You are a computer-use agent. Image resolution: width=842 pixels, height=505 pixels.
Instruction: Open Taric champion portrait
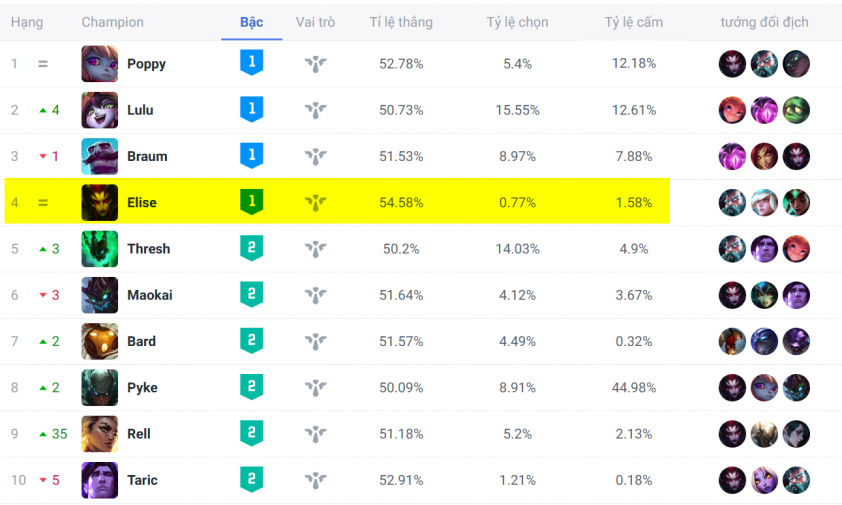(99, 480)
